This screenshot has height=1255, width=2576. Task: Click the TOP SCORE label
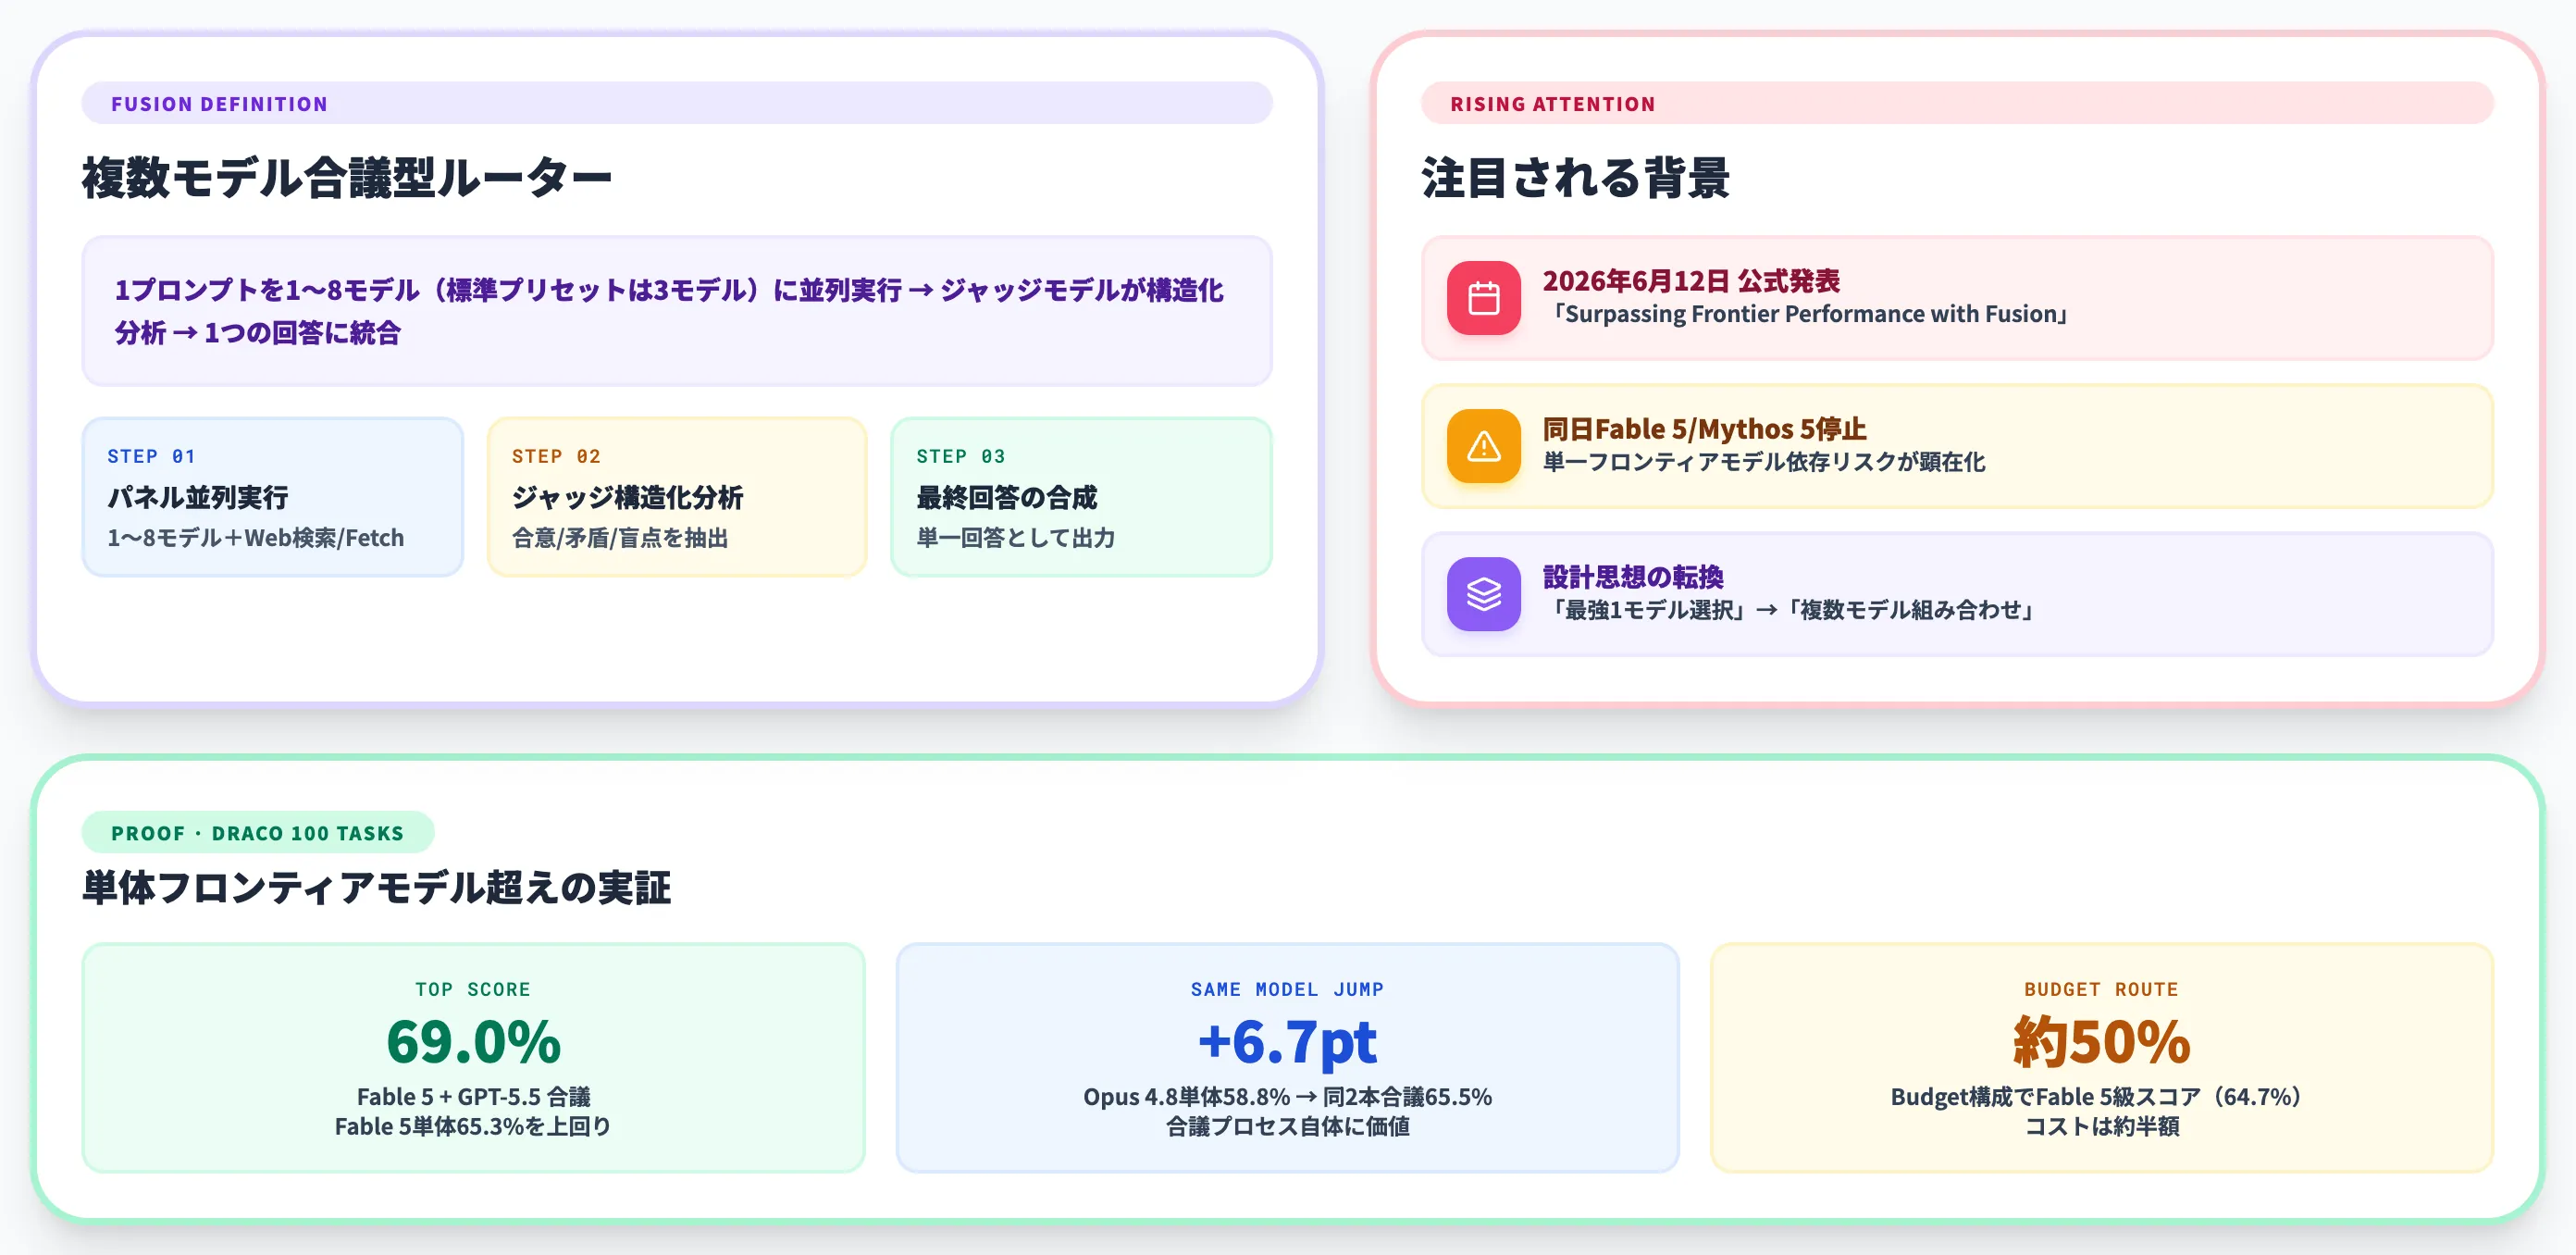(473, 989)
